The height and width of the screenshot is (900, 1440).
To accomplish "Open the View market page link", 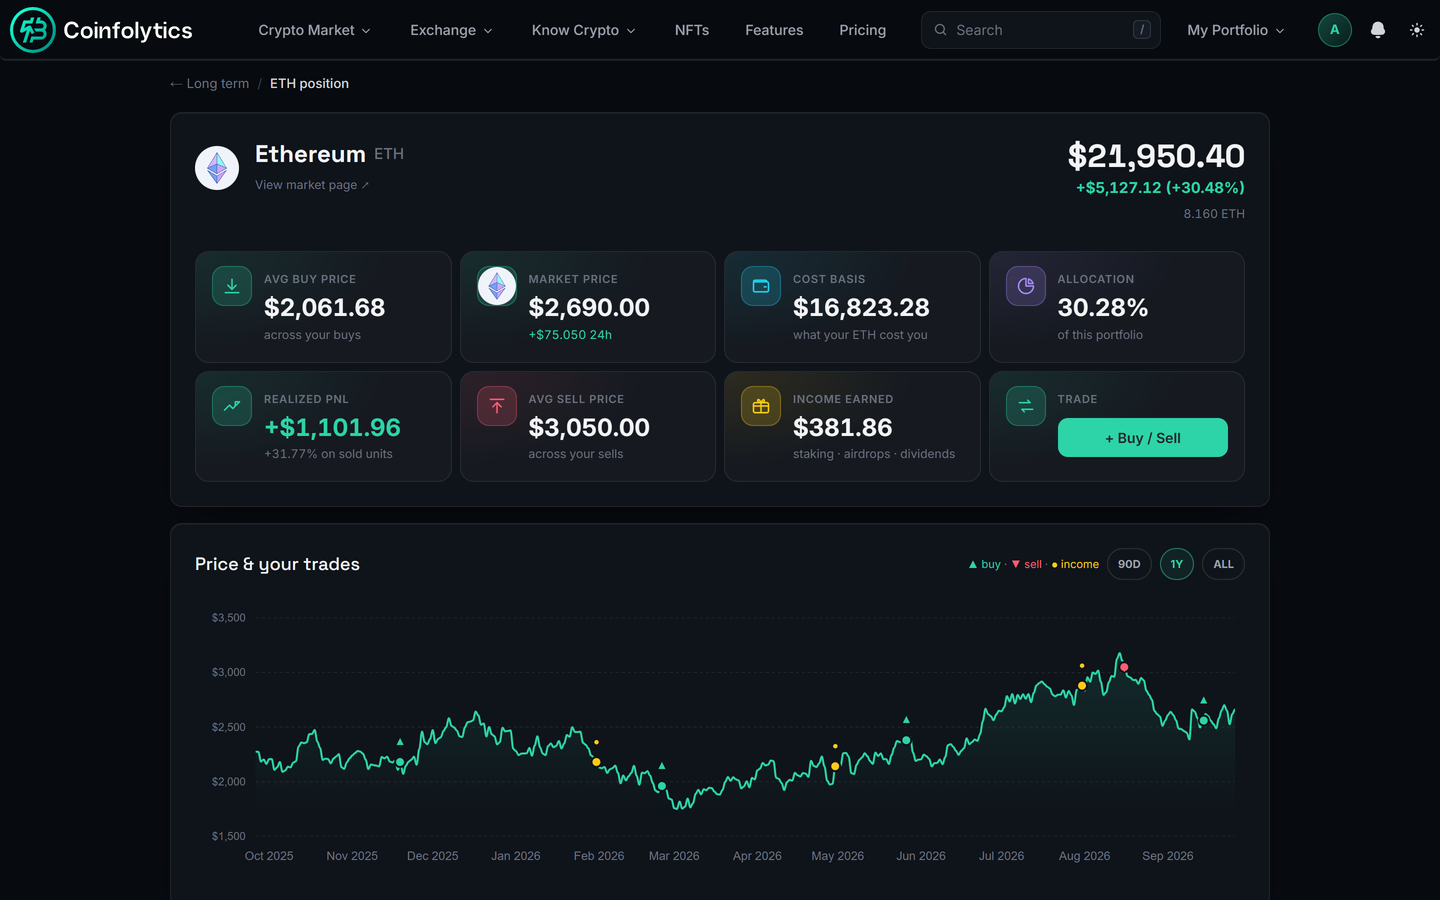I will pos(312,185).
